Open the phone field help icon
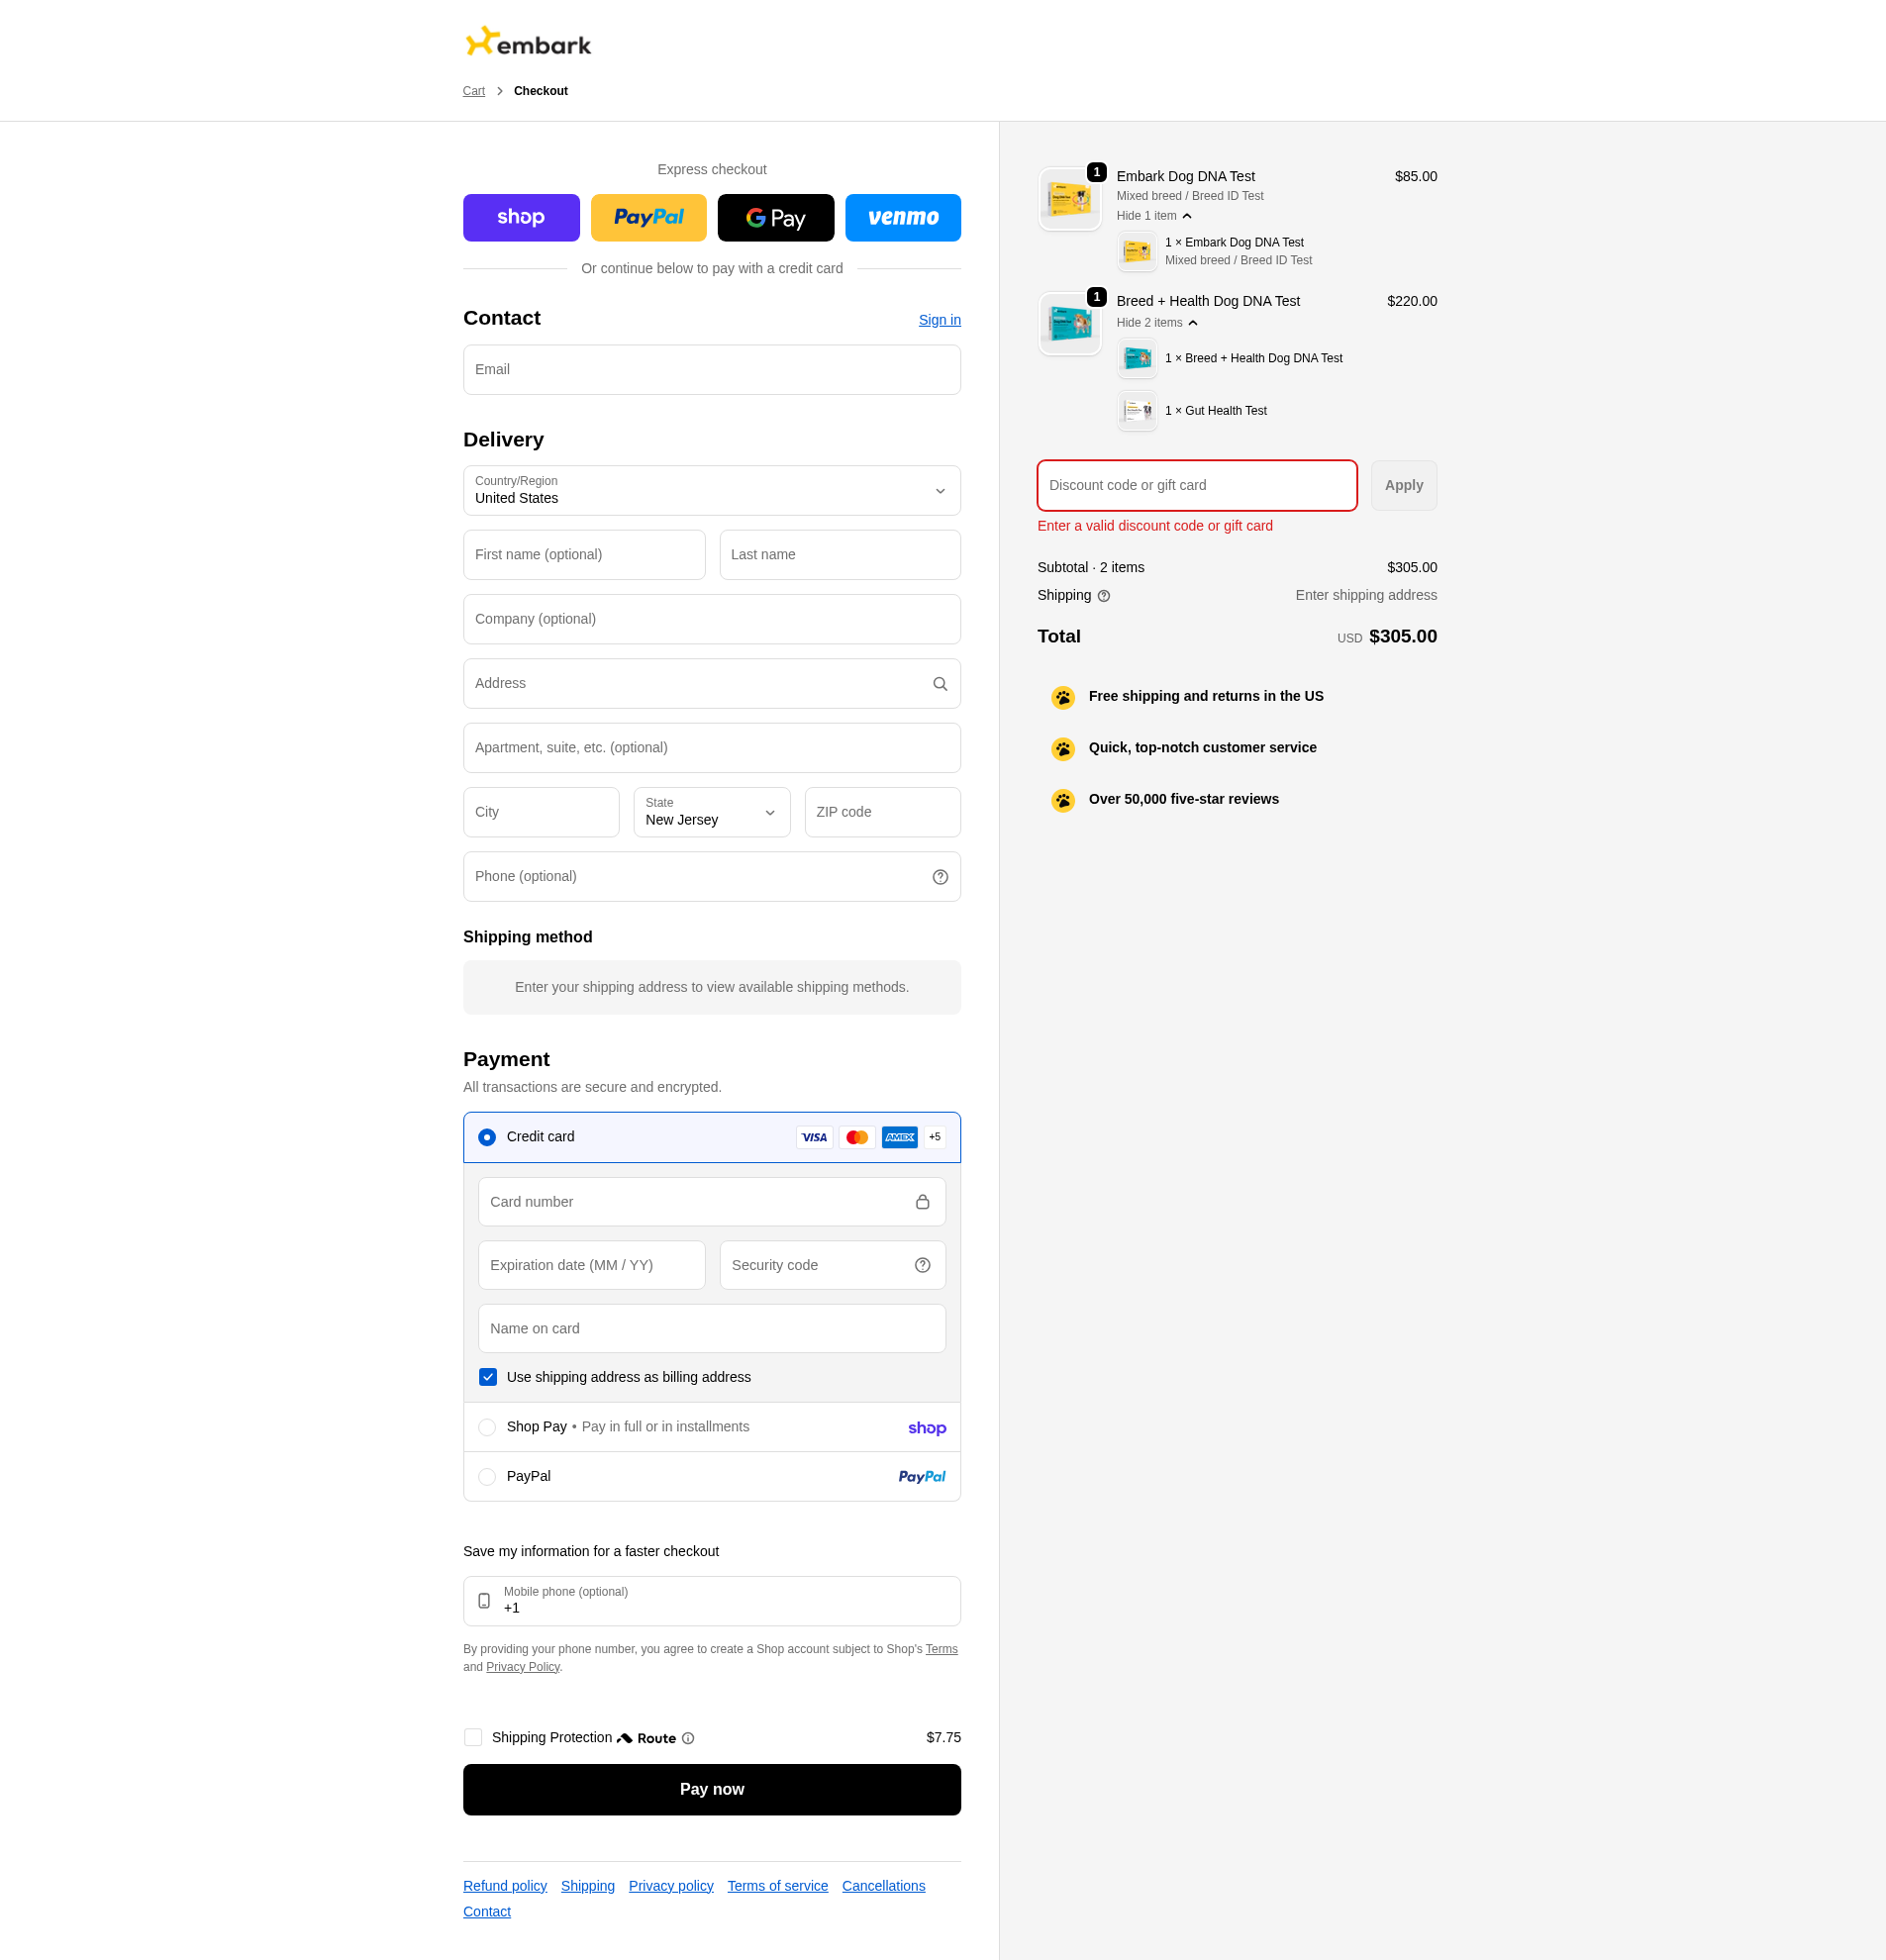1886x1960 pixels. (940, 877)
